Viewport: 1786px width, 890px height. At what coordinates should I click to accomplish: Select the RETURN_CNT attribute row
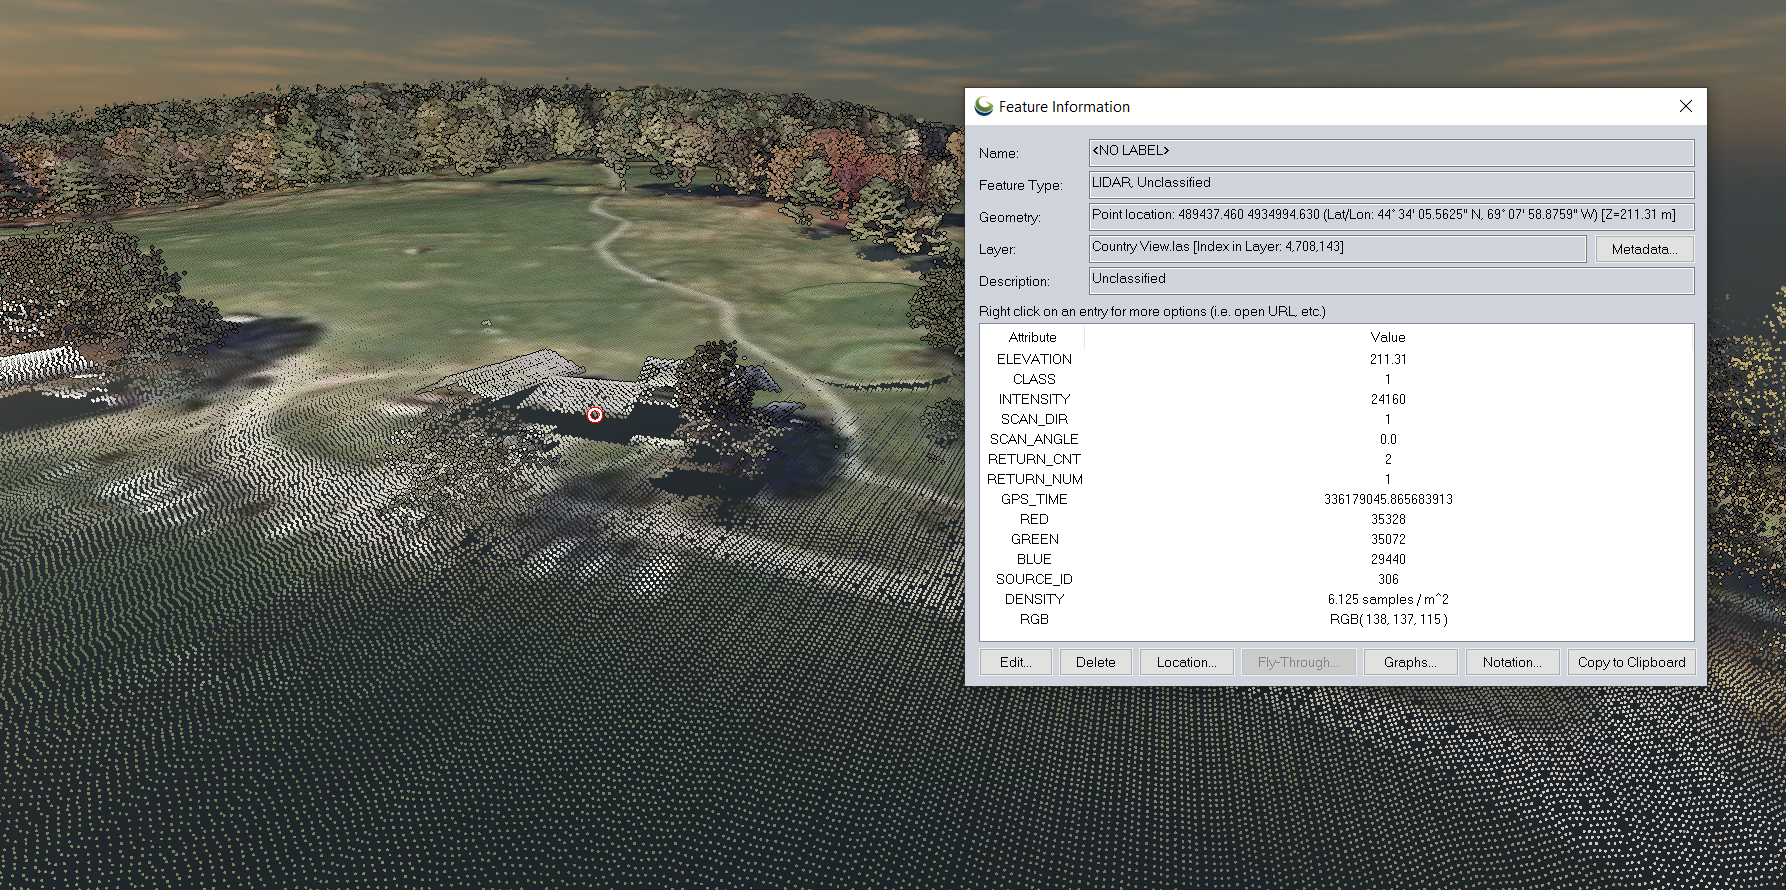click(x=1336, y=459)
